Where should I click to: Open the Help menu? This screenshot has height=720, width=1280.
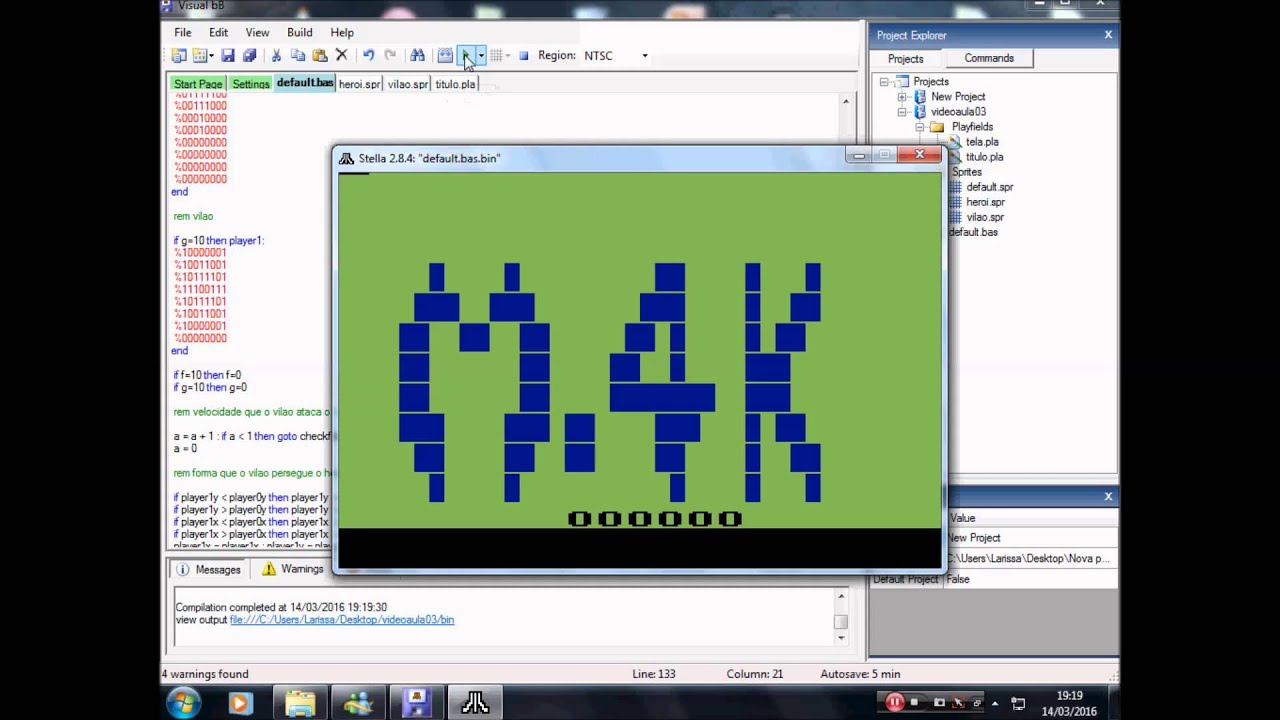[342, 32]
